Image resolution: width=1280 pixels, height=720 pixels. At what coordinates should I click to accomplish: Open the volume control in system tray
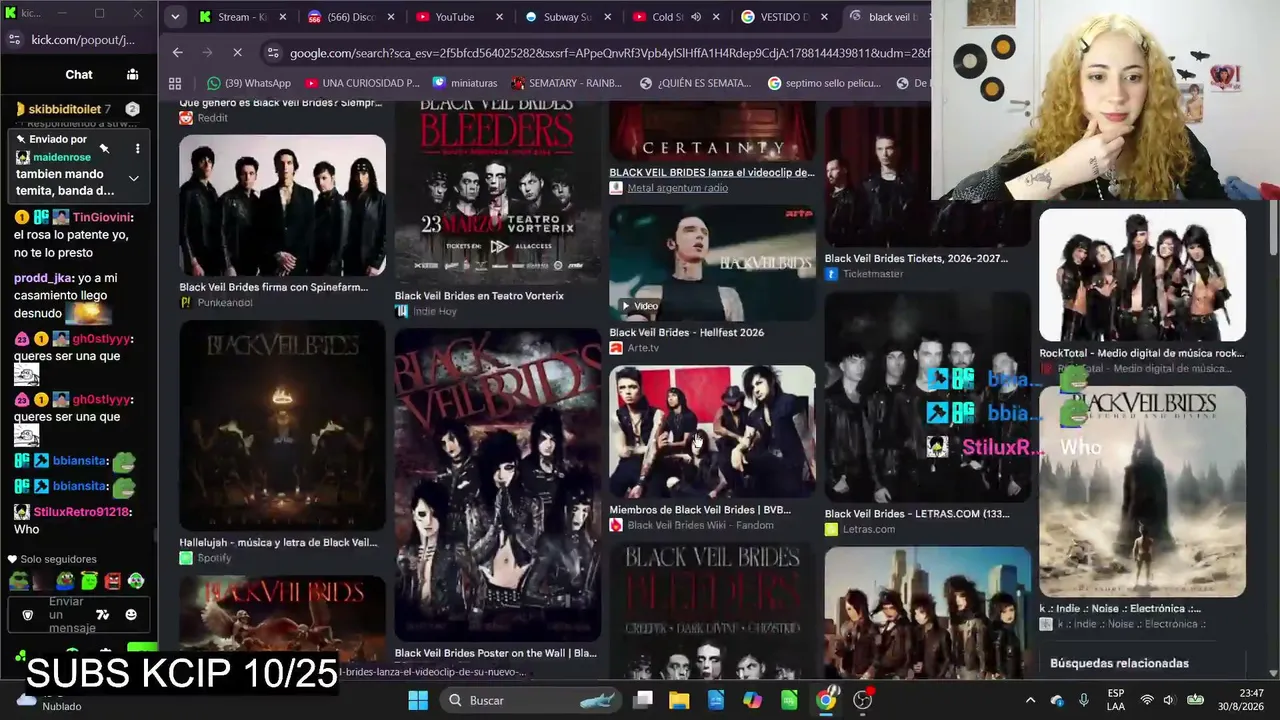coord(1168,700)
